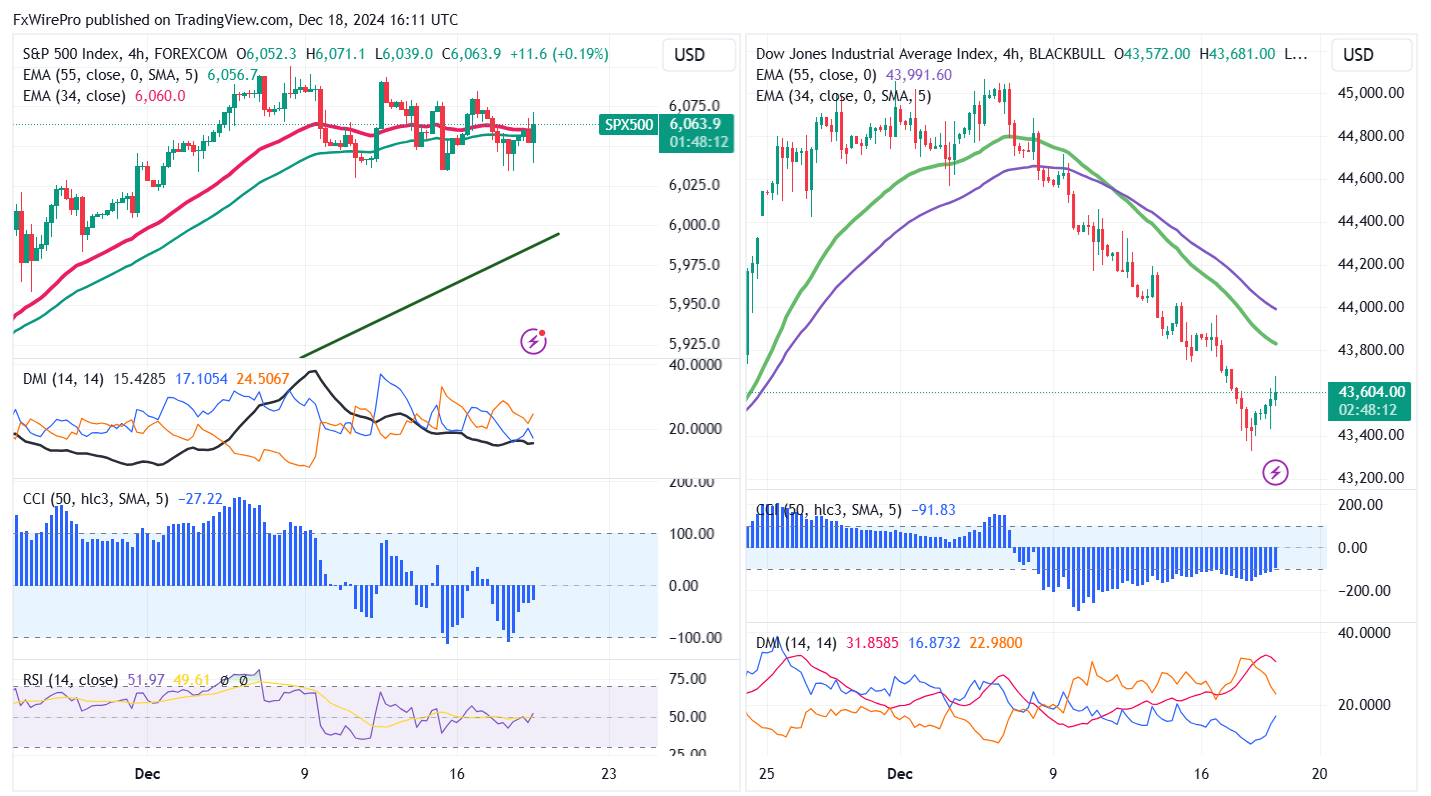Click the 43,200.00 price axis label
This screenshot has width=1431, height=796.
[1370, 477]
